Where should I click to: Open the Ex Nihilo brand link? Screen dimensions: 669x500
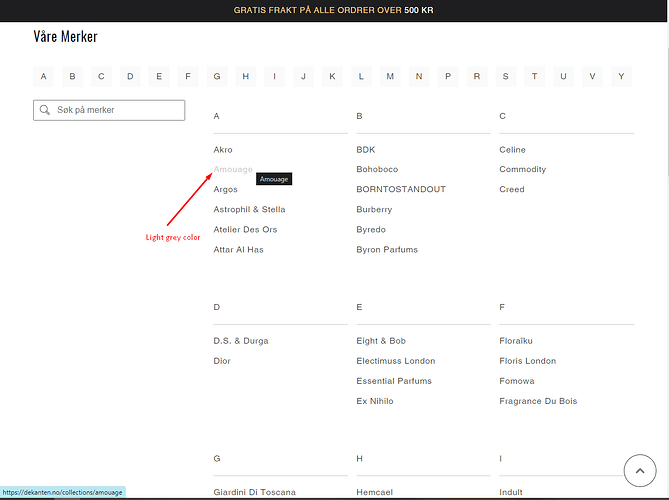click(375, 401)
